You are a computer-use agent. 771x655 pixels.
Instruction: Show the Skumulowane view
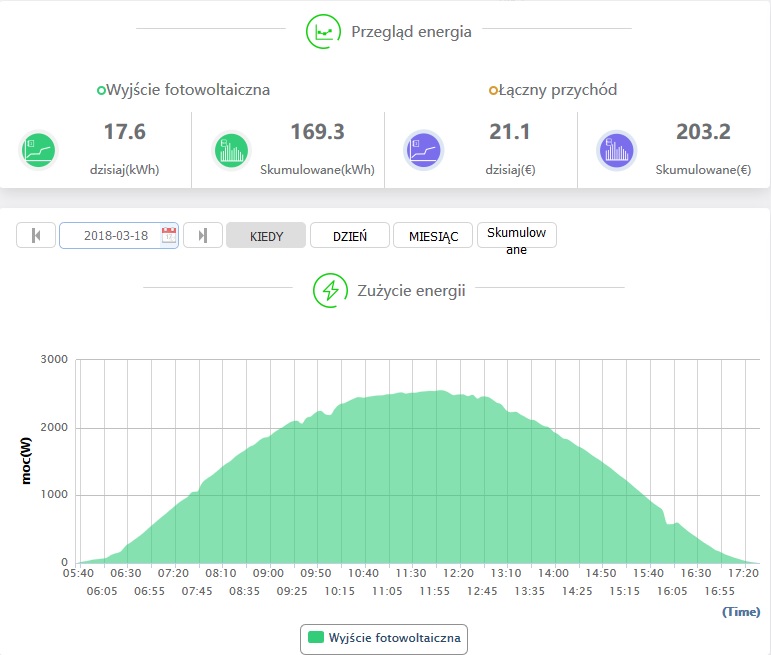[x=516, y=235]
